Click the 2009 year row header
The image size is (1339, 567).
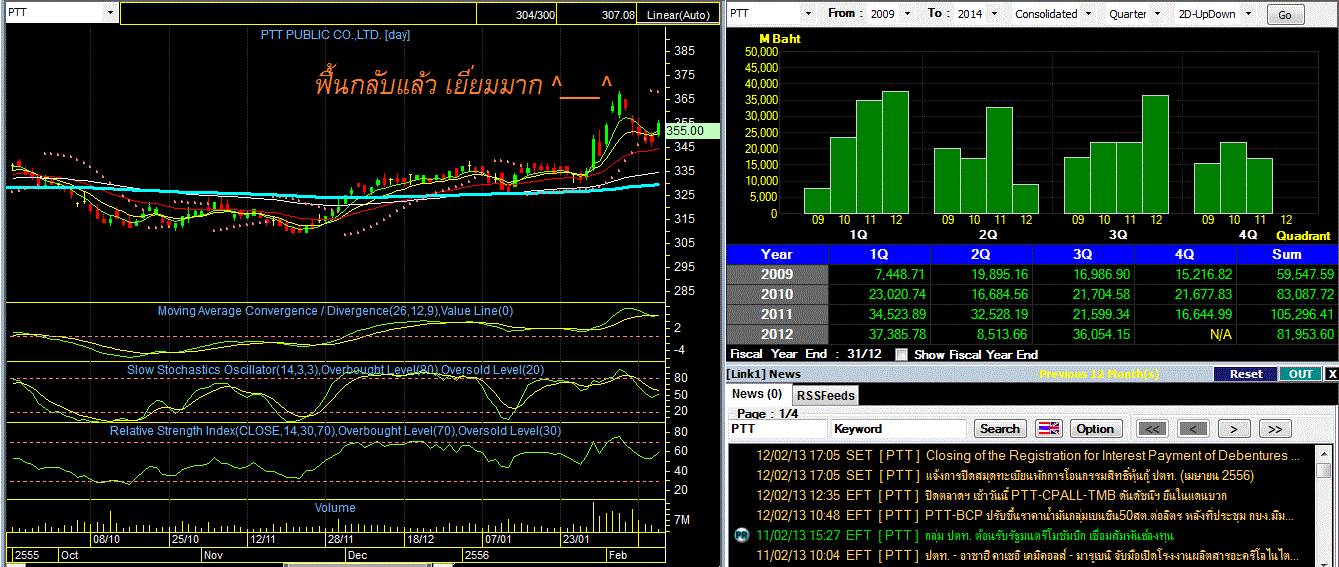click(777, 274)
